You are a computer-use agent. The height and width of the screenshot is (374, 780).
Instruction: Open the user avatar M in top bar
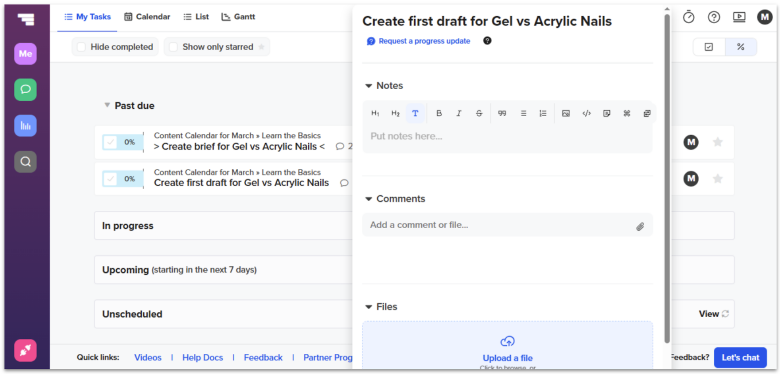point(765,17)
